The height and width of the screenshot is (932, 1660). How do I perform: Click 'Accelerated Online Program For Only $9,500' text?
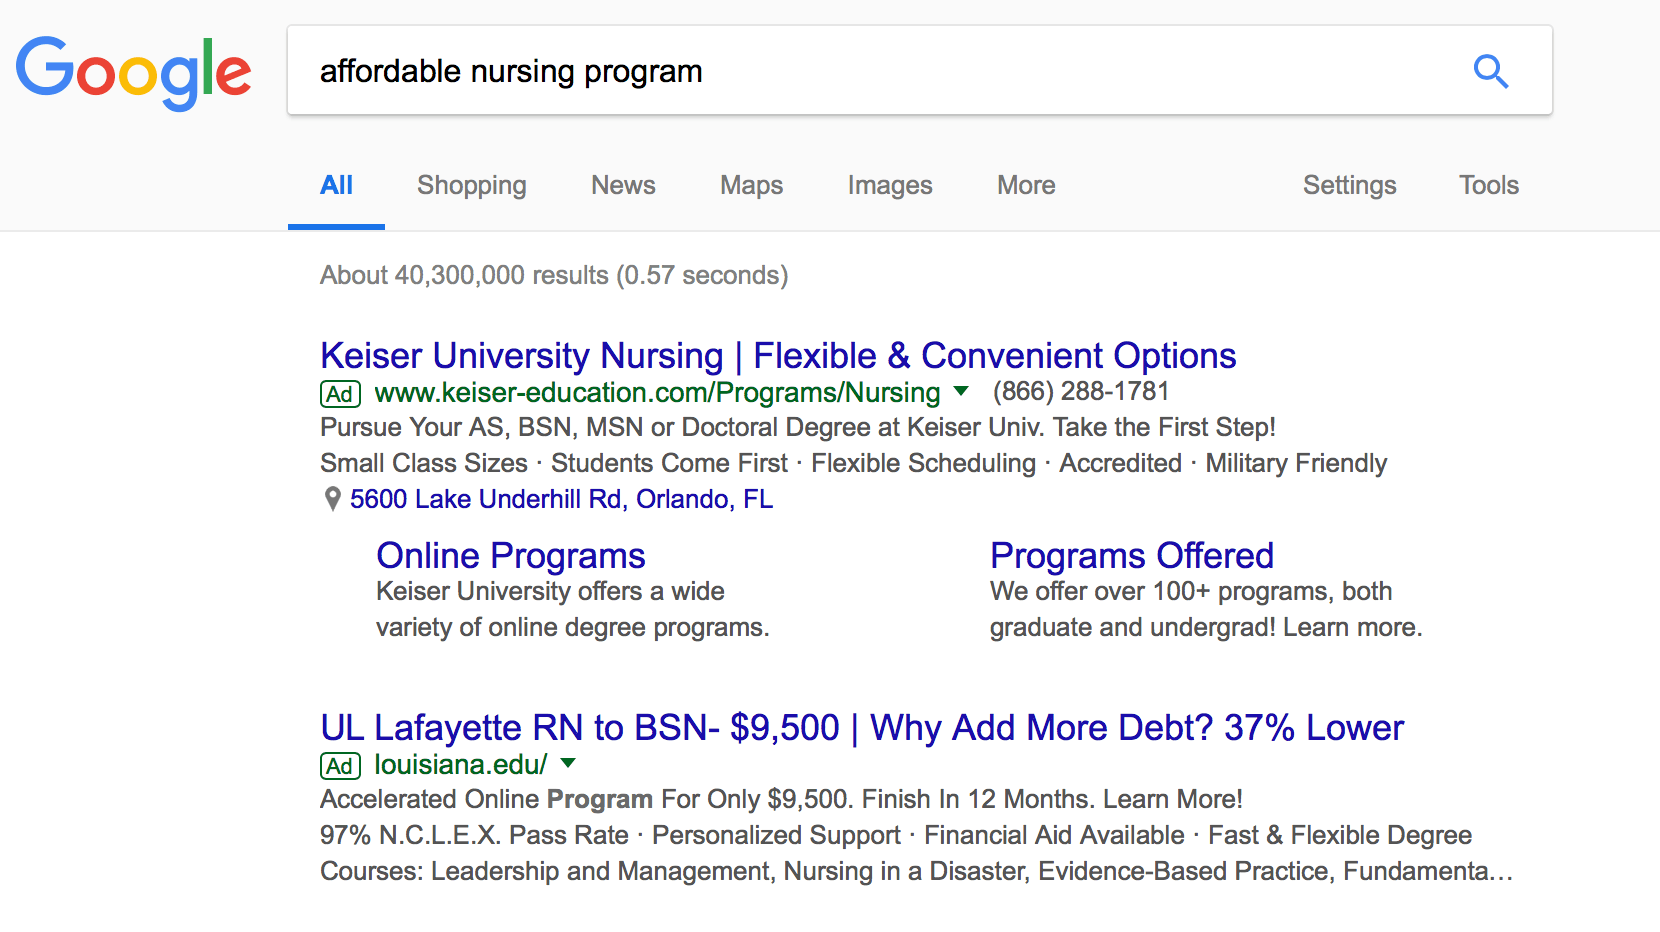pyautogui.click(x=781, y=799)
